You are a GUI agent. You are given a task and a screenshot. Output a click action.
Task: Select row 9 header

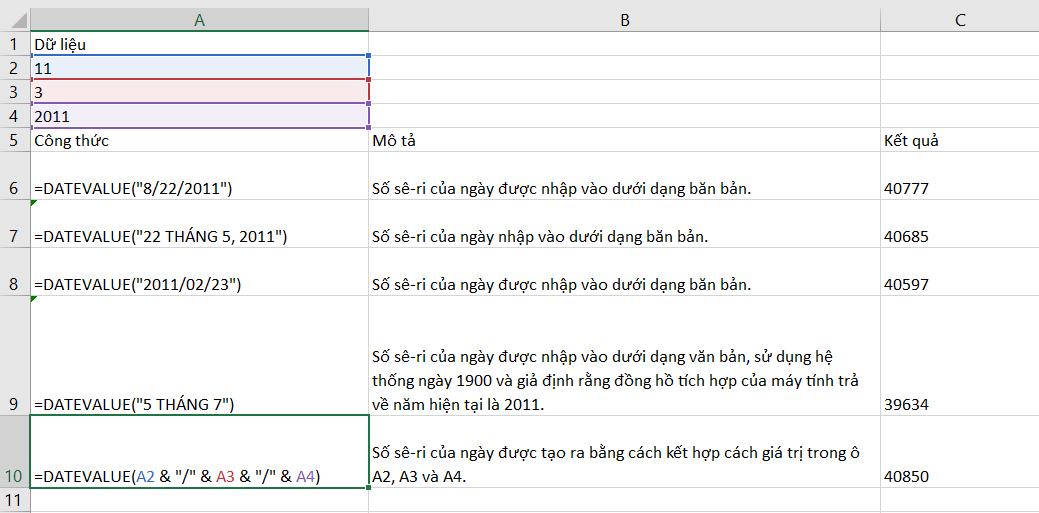point(15,355)
